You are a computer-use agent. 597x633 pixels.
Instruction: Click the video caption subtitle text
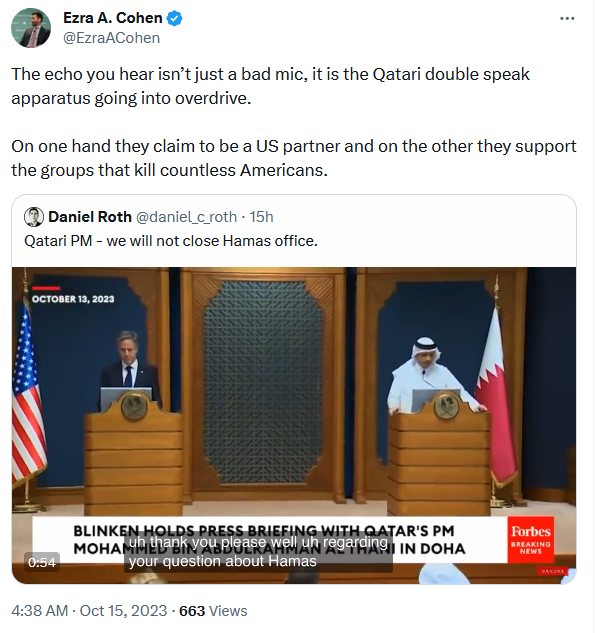coord(258,551)
